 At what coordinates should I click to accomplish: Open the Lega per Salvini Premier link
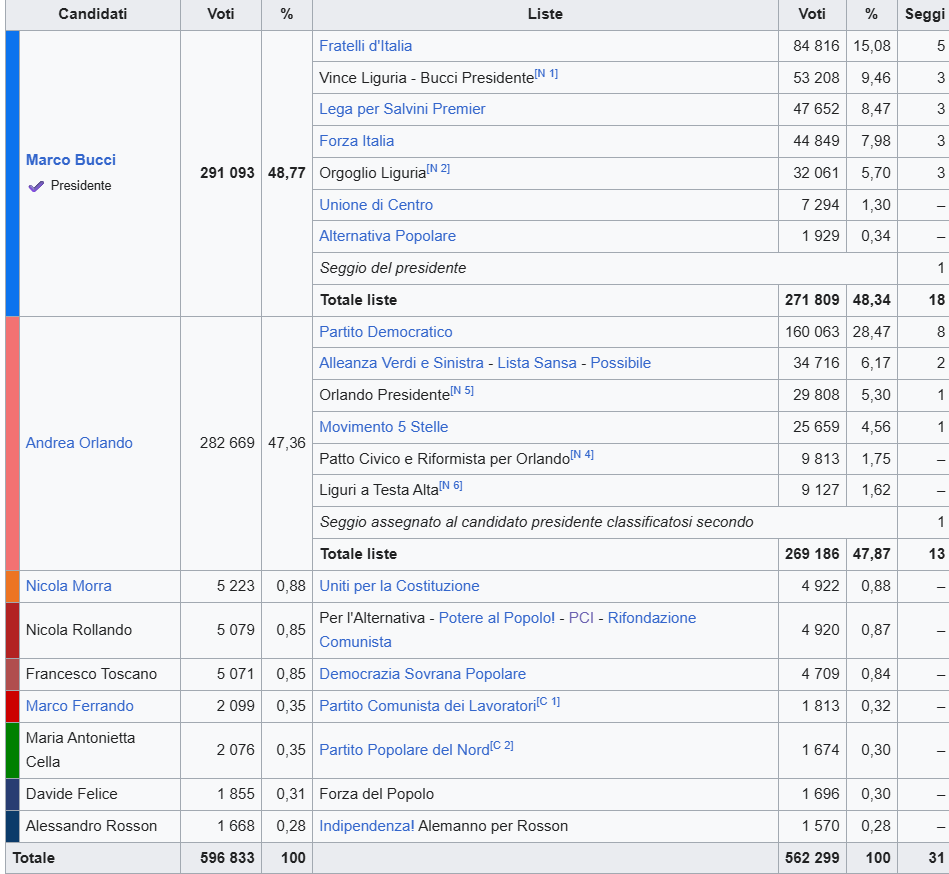402,109
